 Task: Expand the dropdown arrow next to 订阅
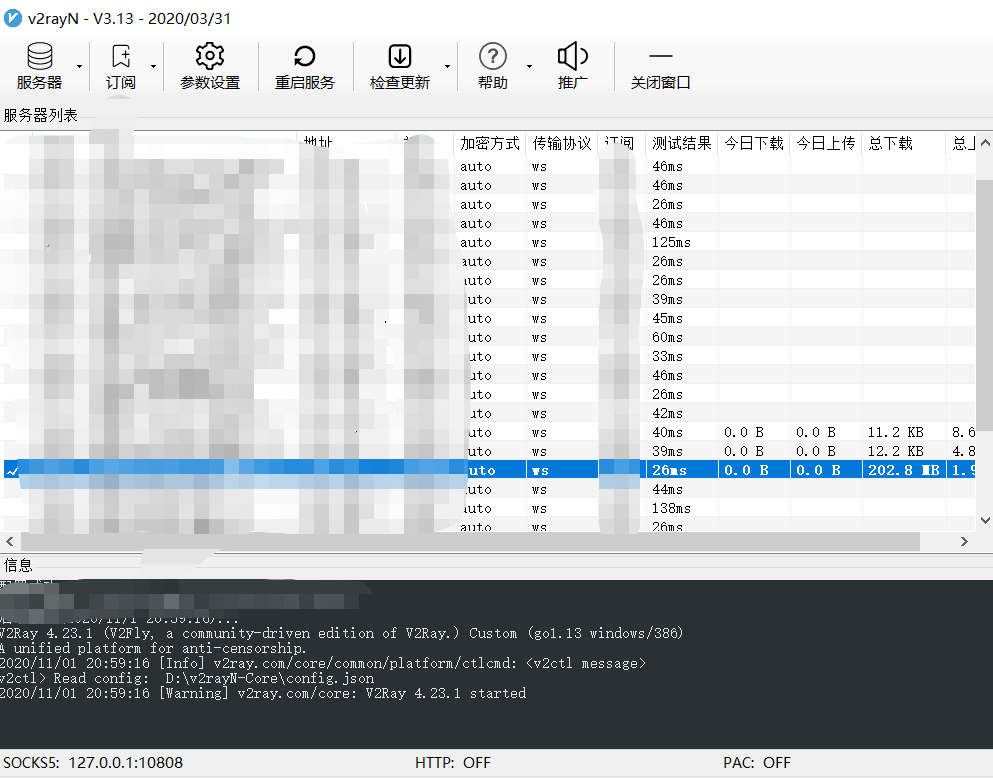click(x=153, y=66)
